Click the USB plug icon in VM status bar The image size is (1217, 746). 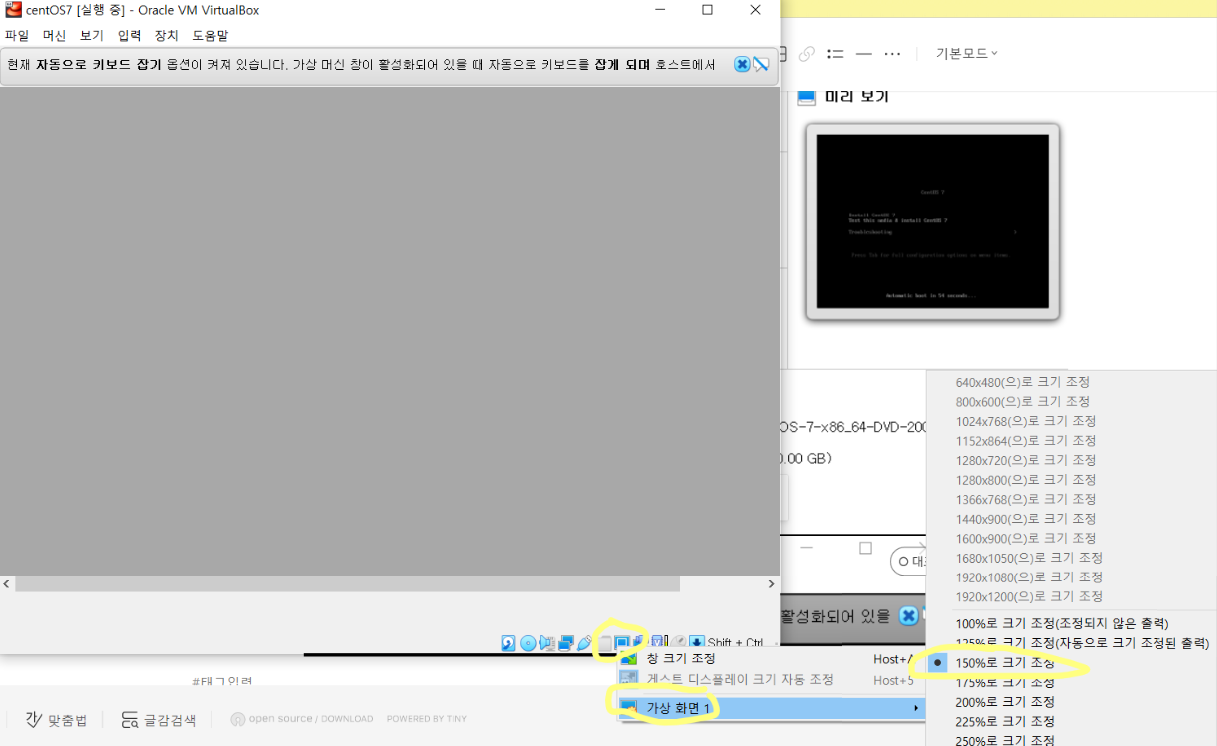point(584,643)
